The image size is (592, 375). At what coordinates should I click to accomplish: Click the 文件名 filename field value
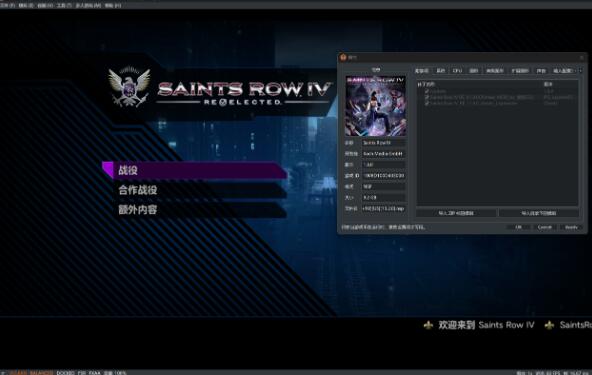(384, 208)
